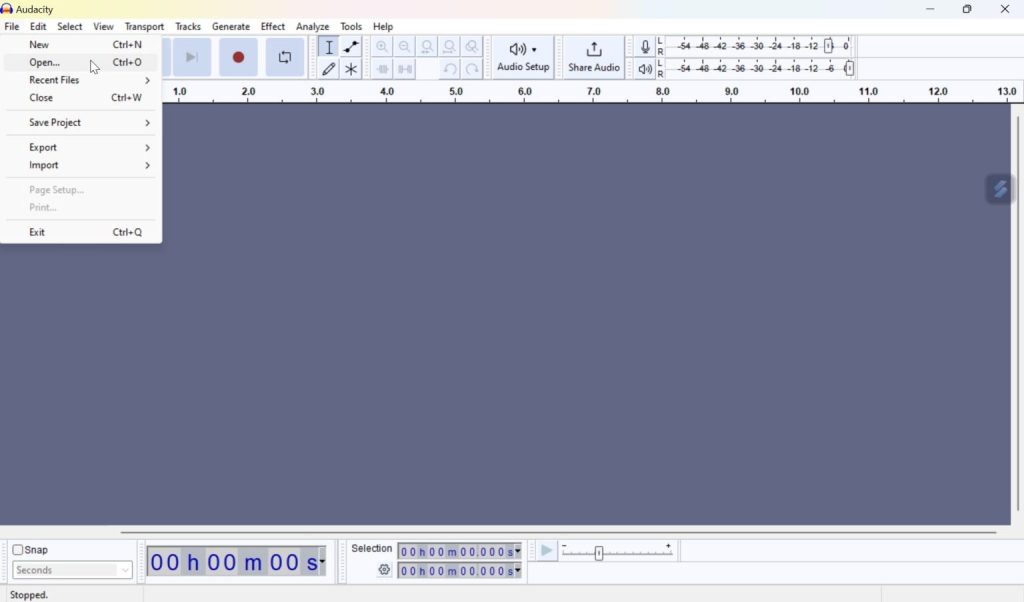The image size is (1024, 602).
Task: Select the Envelope tool
Action: tap(350, 47)
